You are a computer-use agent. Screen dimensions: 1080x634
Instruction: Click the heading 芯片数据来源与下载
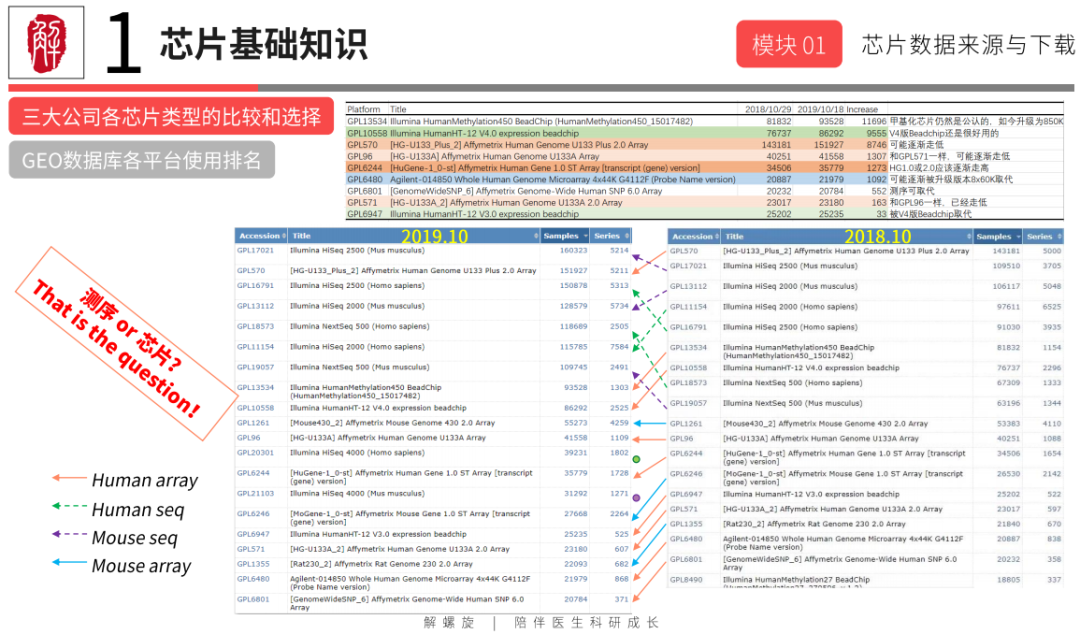pos(968,45)
